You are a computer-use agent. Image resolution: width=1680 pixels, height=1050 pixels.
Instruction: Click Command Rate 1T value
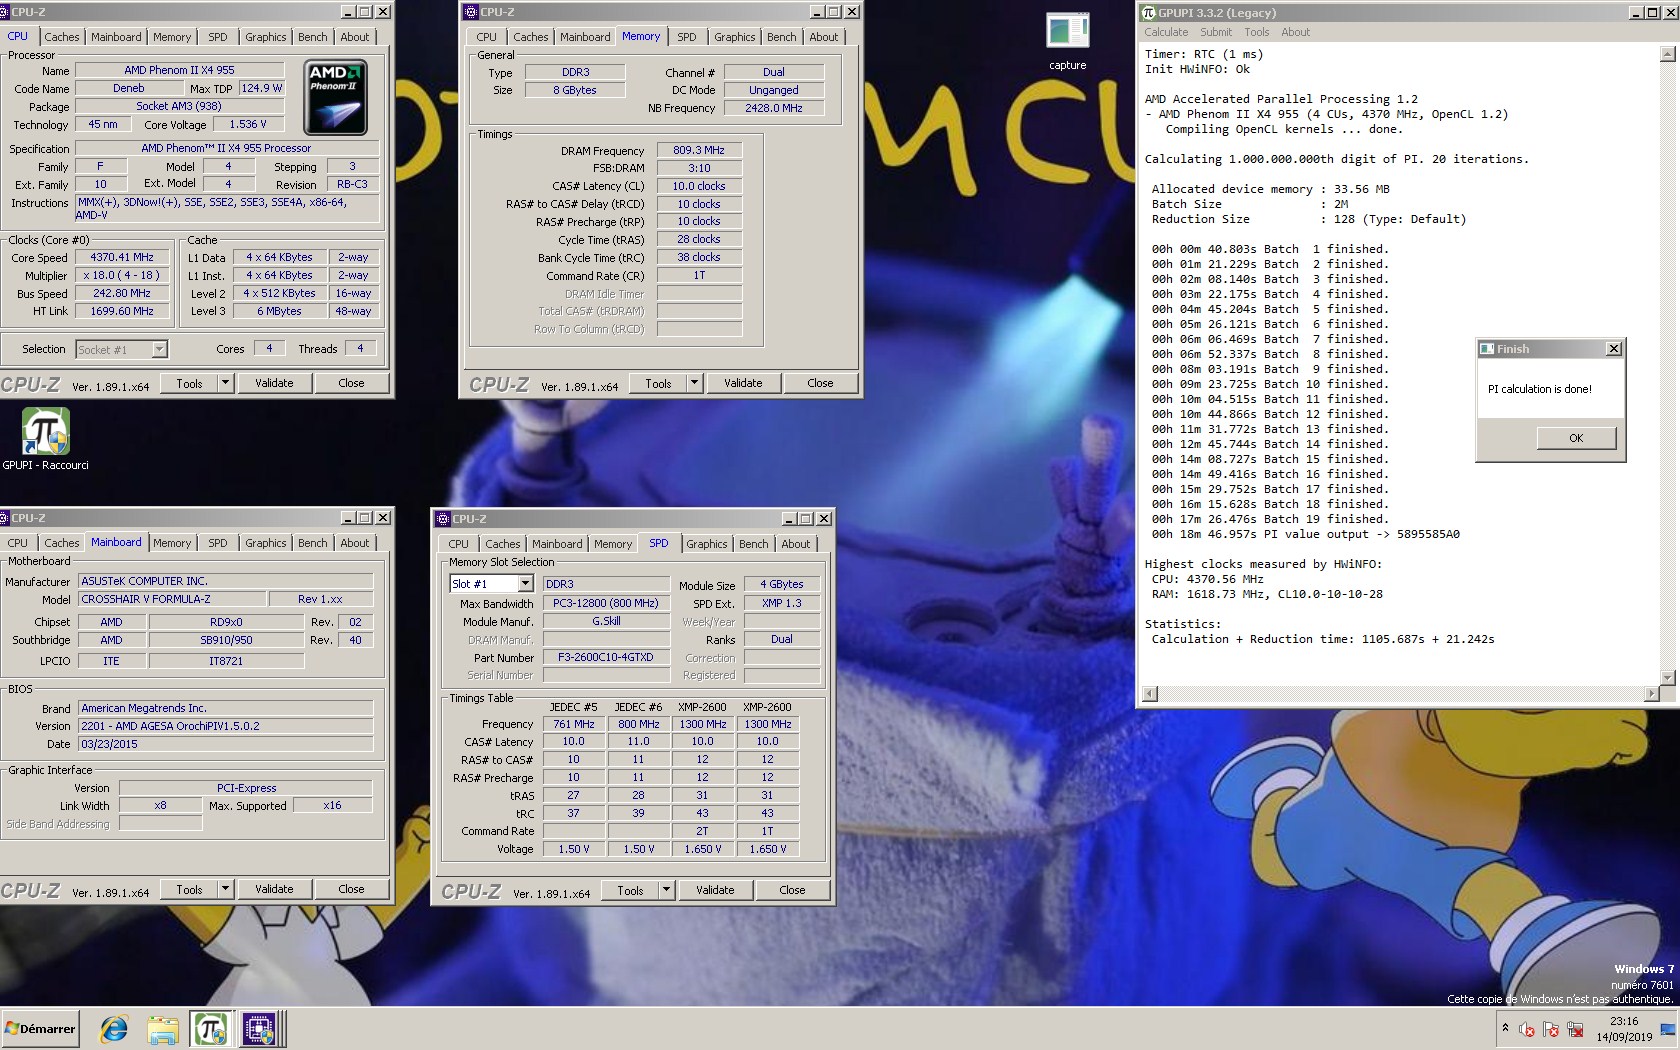coord(699,275)
